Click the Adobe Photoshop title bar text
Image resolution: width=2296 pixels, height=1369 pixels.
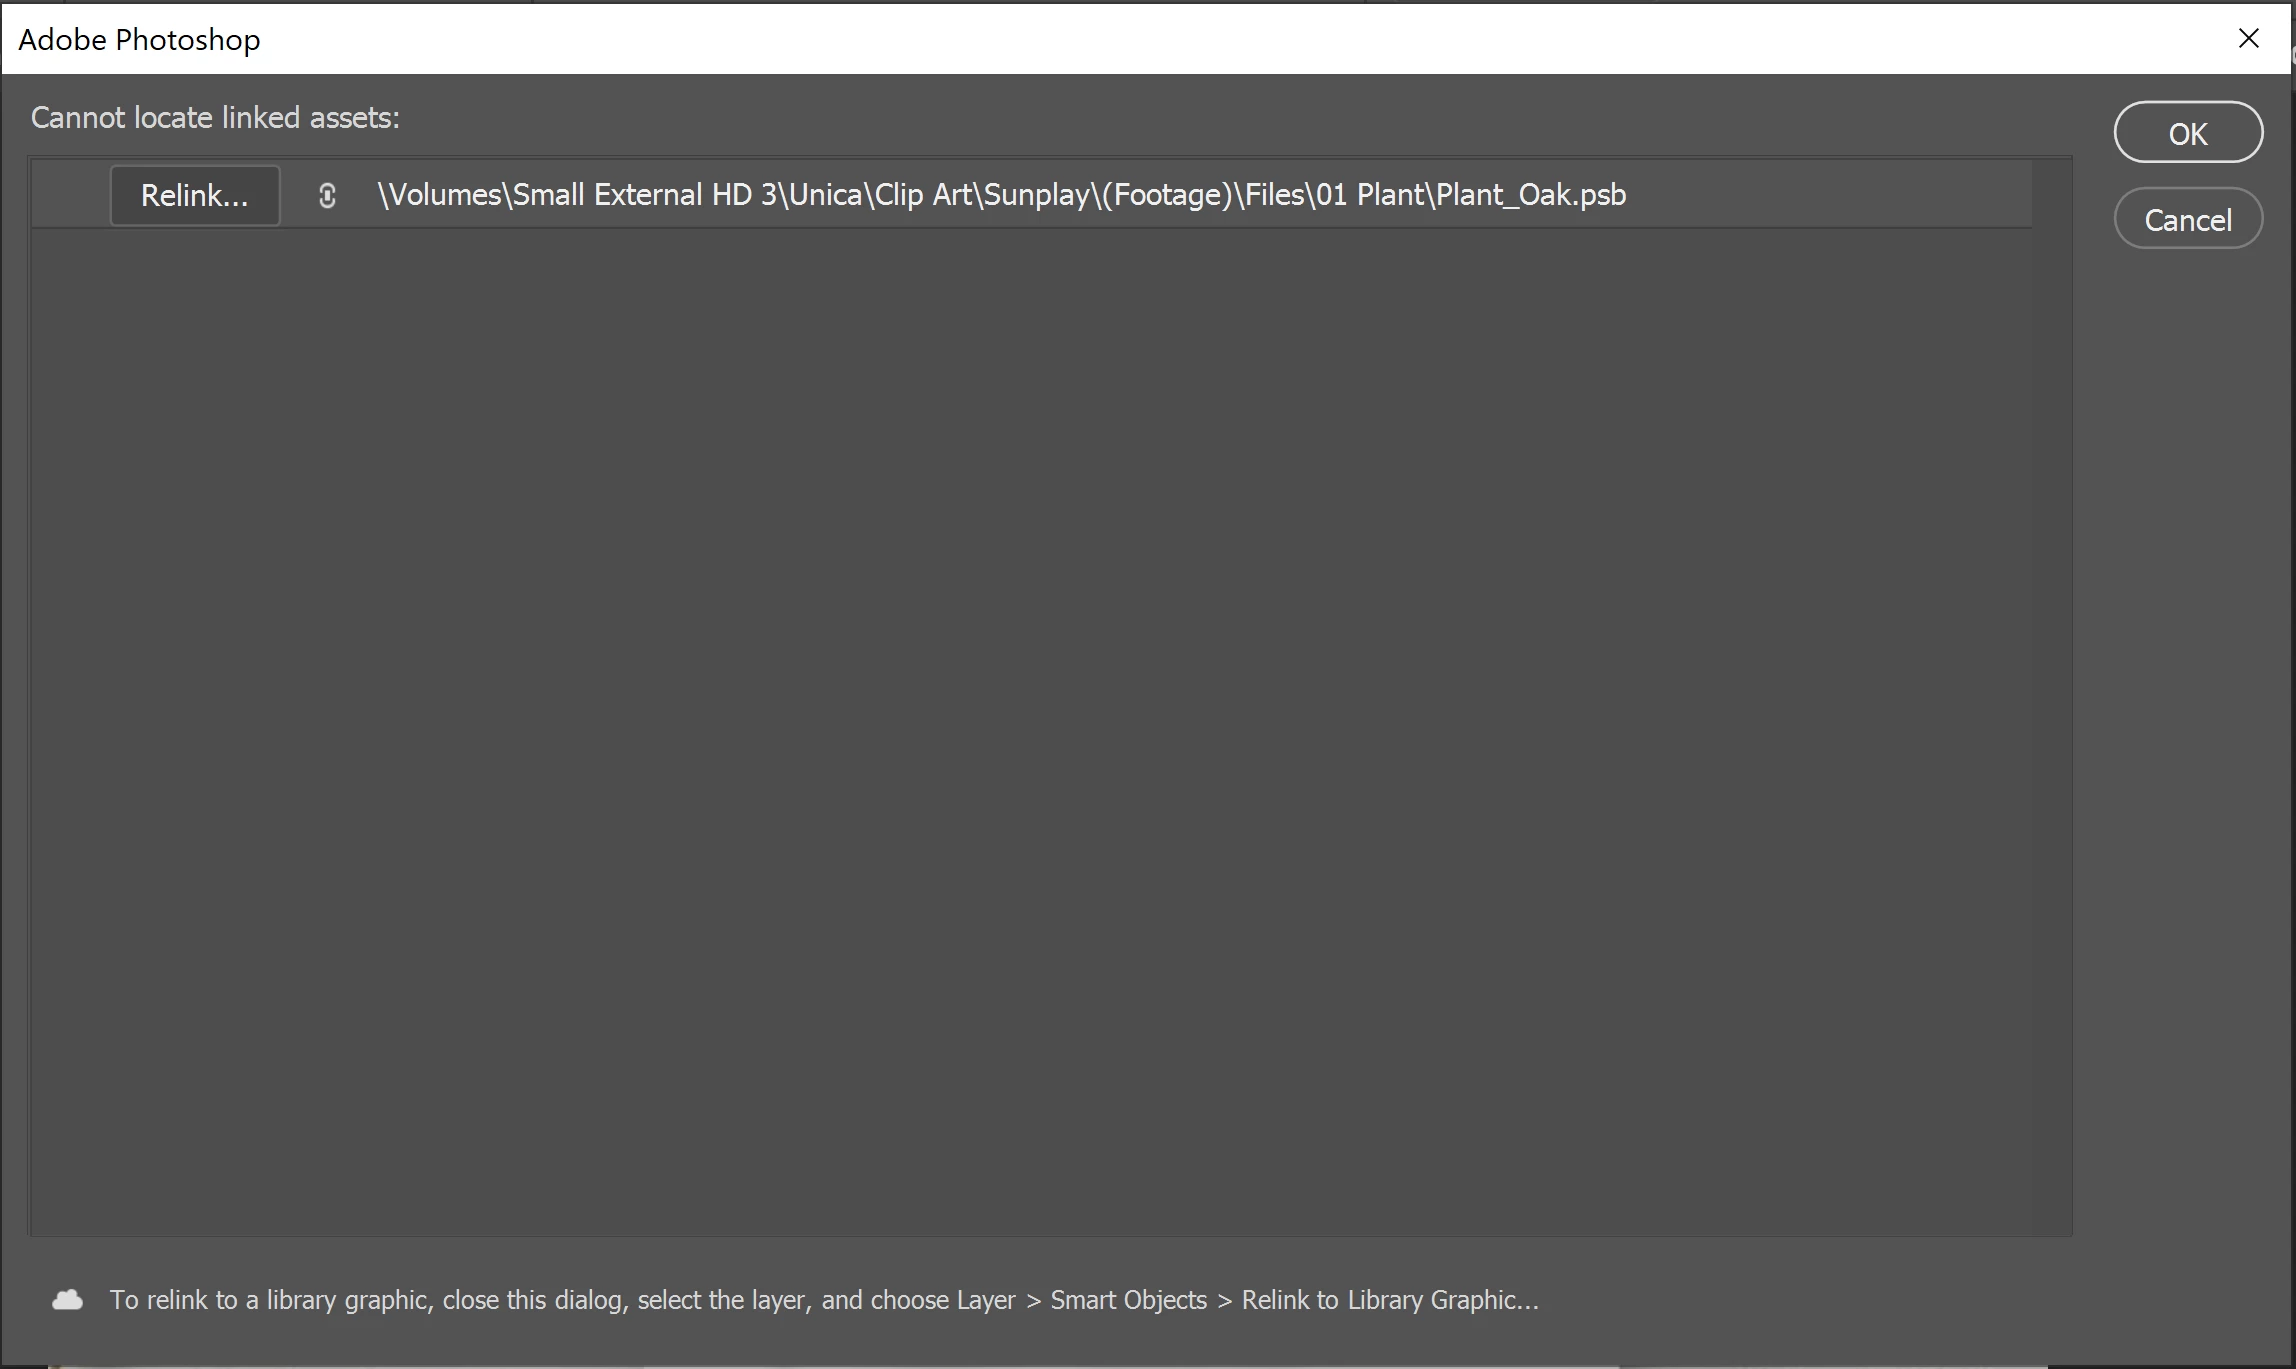(139, 39)
